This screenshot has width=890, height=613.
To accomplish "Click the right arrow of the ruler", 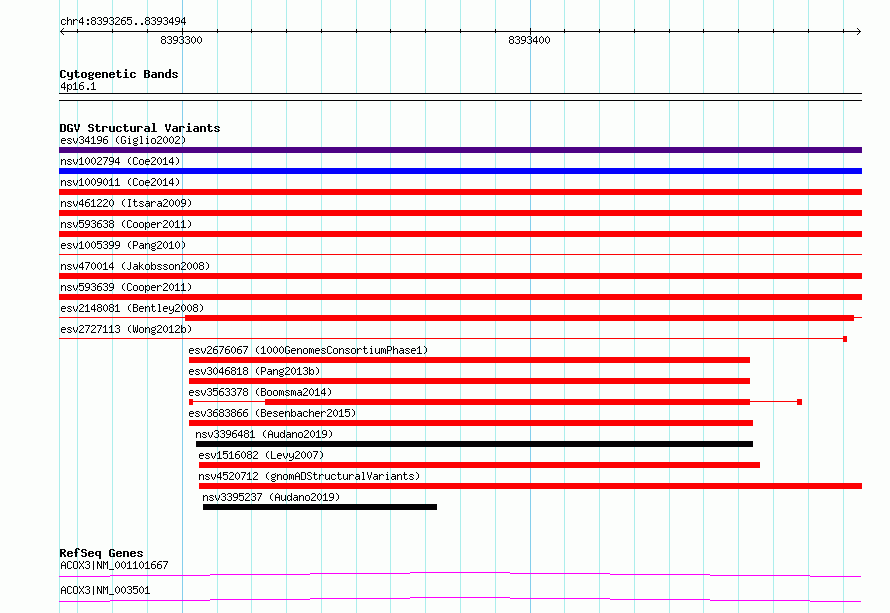I will click(858, 32).
